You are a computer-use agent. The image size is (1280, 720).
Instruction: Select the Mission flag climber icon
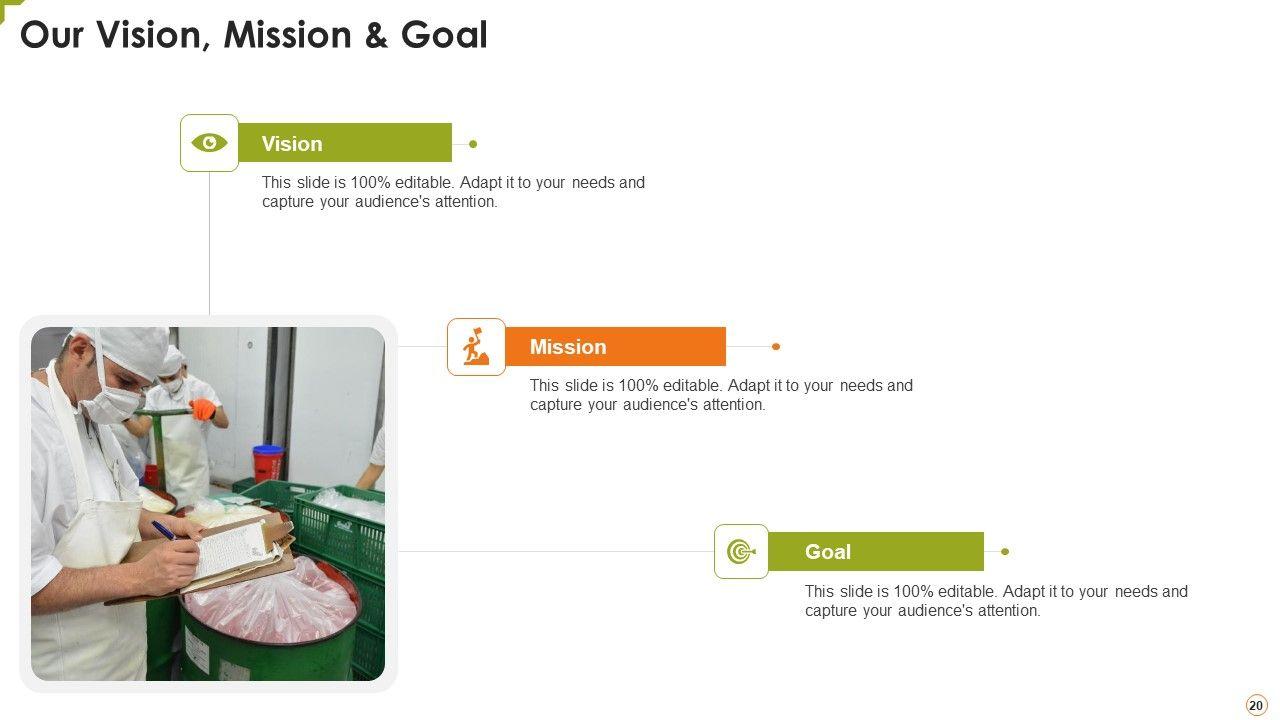pos(476,347)
